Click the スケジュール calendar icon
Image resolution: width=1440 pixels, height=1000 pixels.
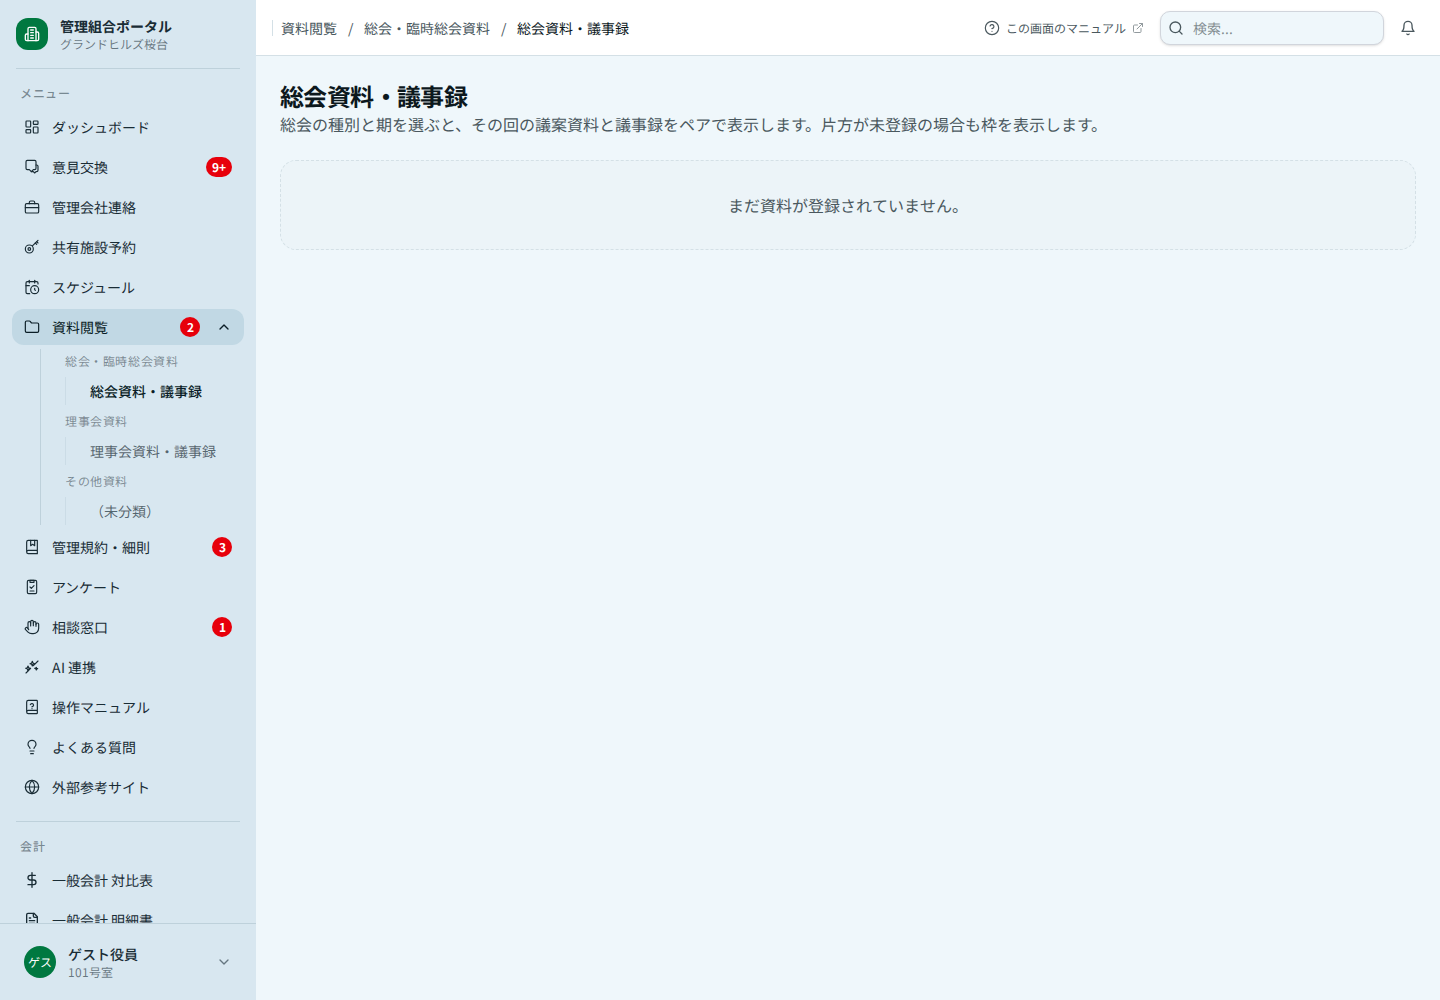32,287
